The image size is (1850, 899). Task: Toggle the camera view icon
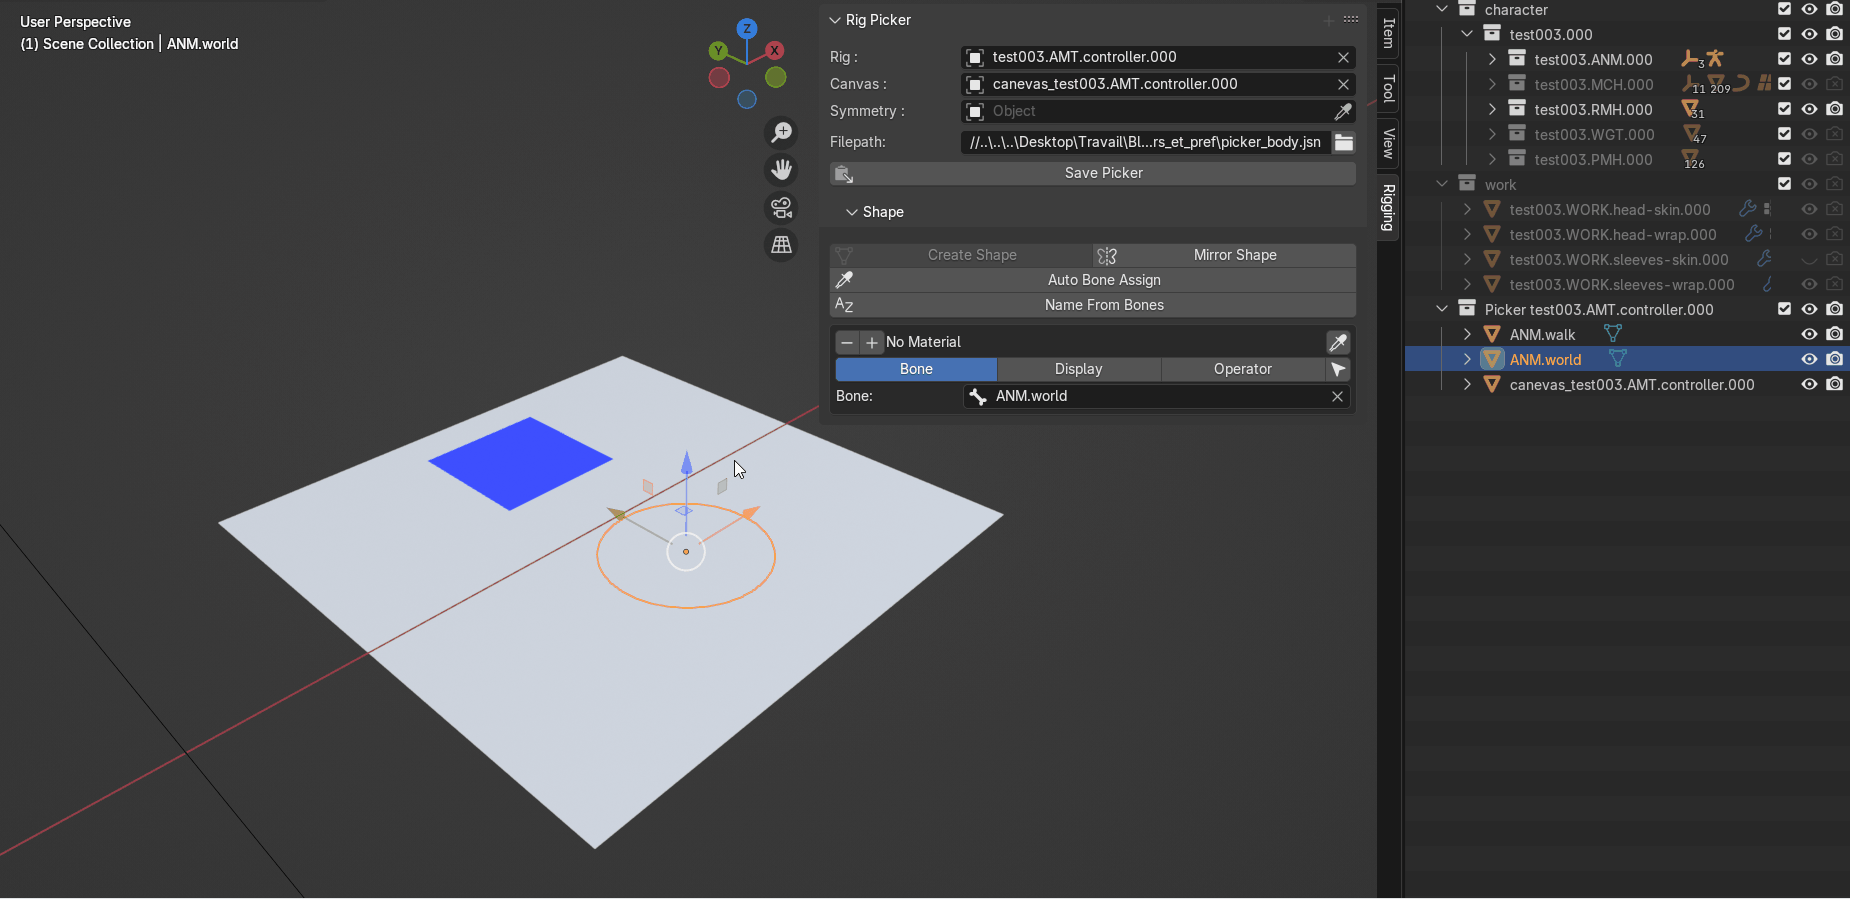781,207
